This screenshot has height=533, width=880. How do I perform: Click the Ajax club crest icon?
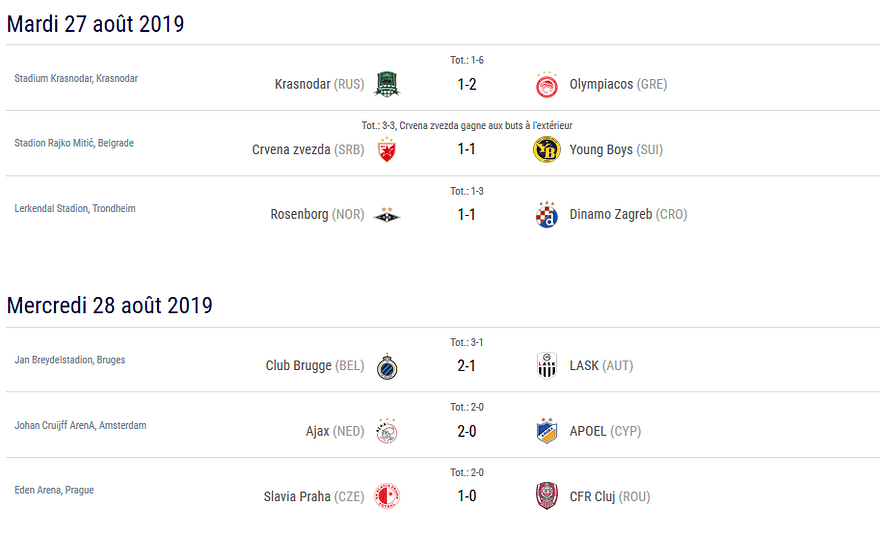(386, 432)
